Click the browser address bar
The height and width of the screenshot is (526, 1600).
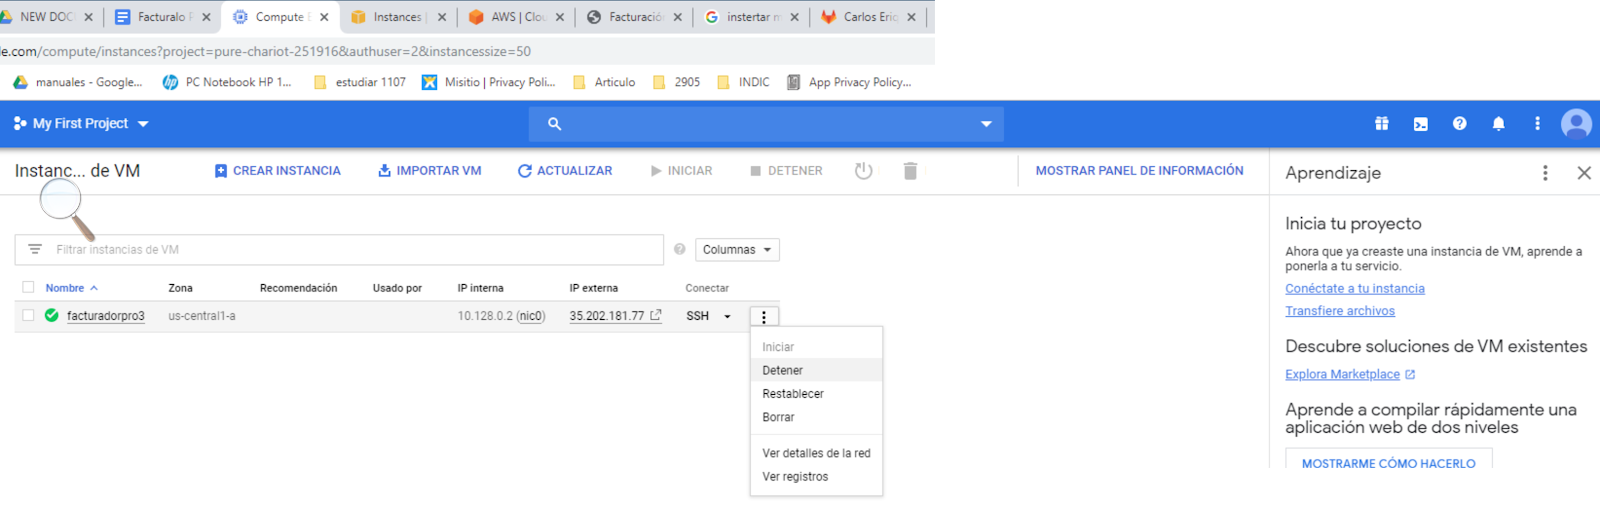point(467,51)
